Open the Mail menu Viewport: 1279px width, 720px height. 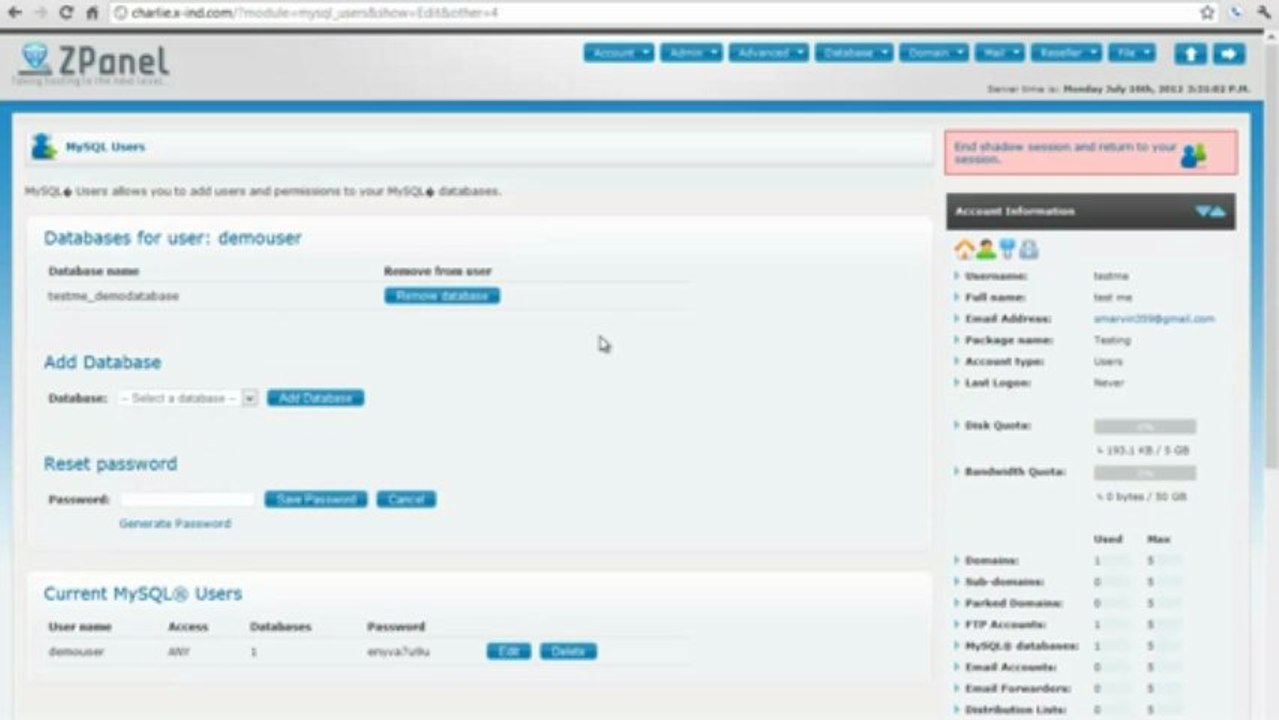point(1000,53)
